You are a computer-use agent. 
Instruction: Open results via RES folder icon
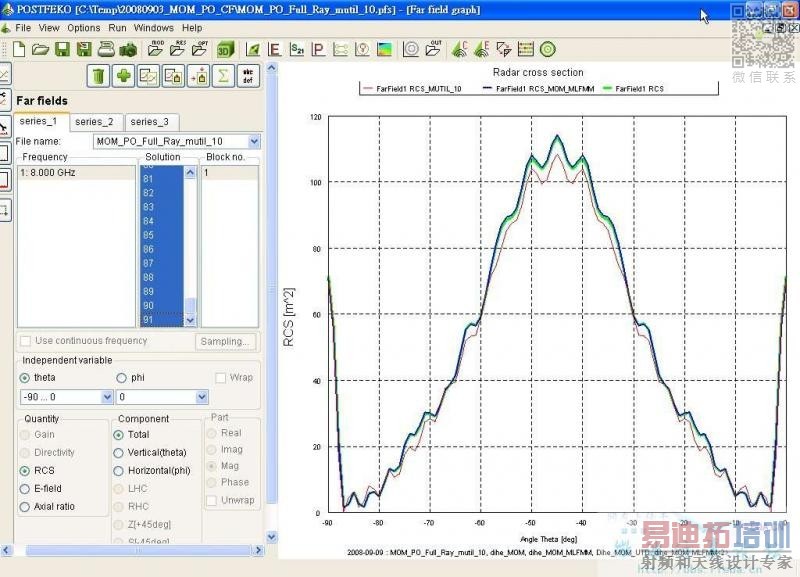pos(178,49)
